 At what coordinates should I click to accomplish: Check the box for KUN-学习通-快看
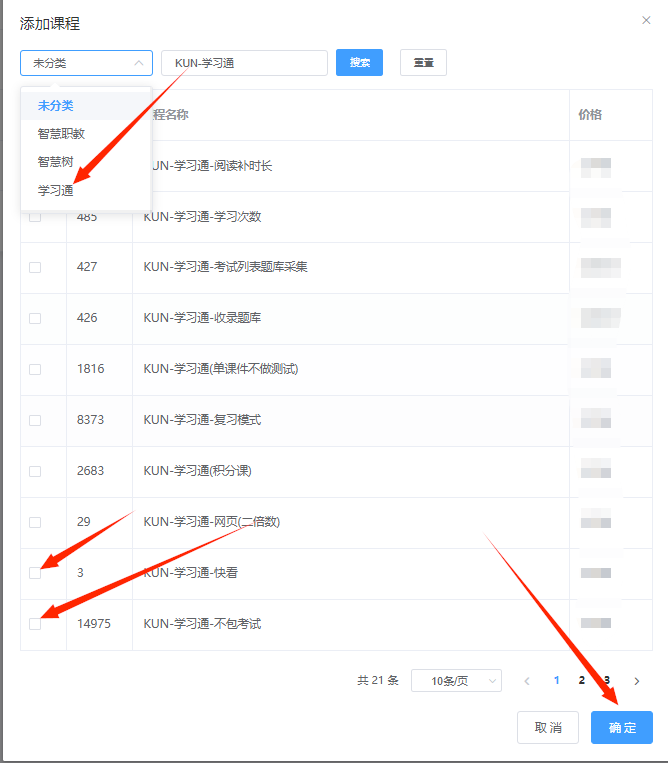tap(35, 573)
